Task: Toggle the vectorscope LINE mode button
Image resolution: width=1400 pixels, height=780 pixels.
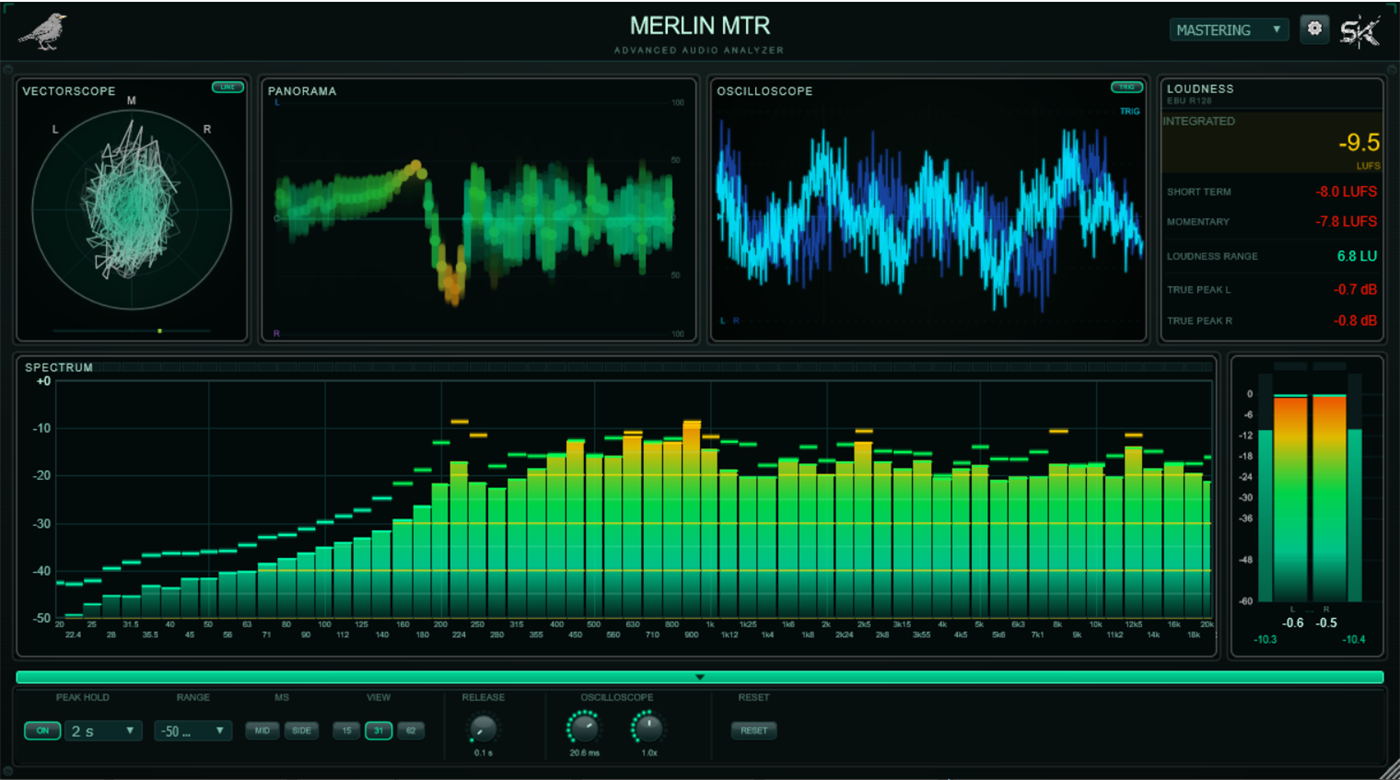Action: (228, 87)
